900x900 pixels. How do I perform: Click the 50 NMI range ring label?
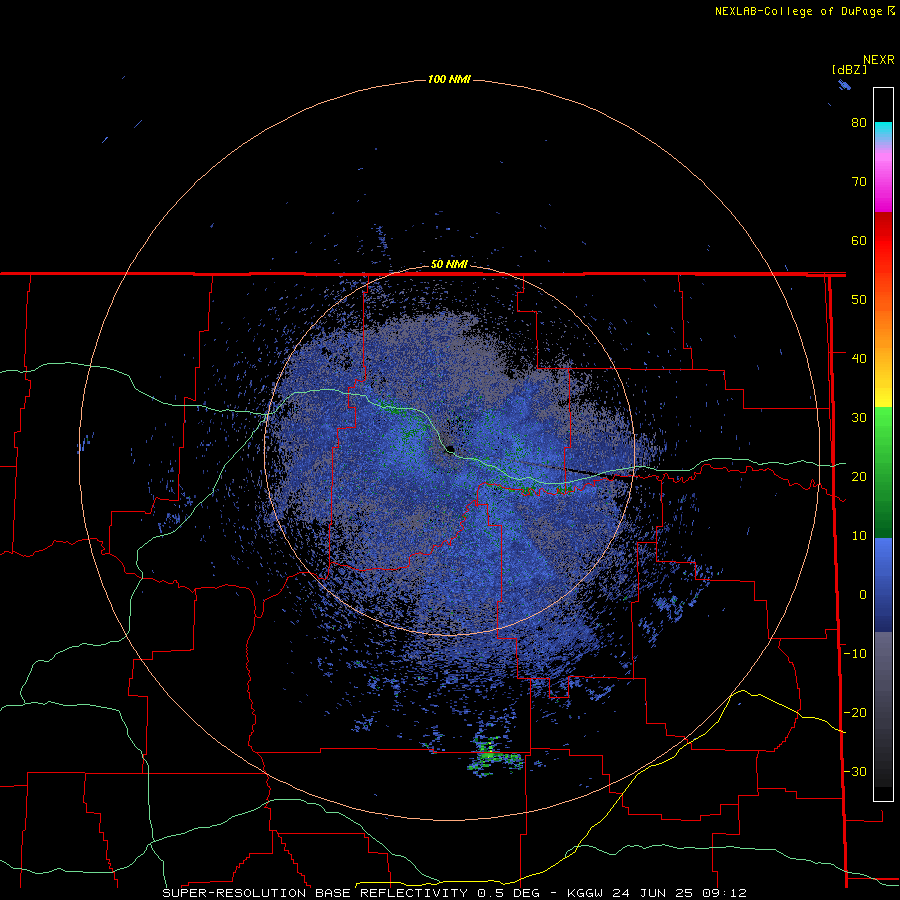[449, 265]
